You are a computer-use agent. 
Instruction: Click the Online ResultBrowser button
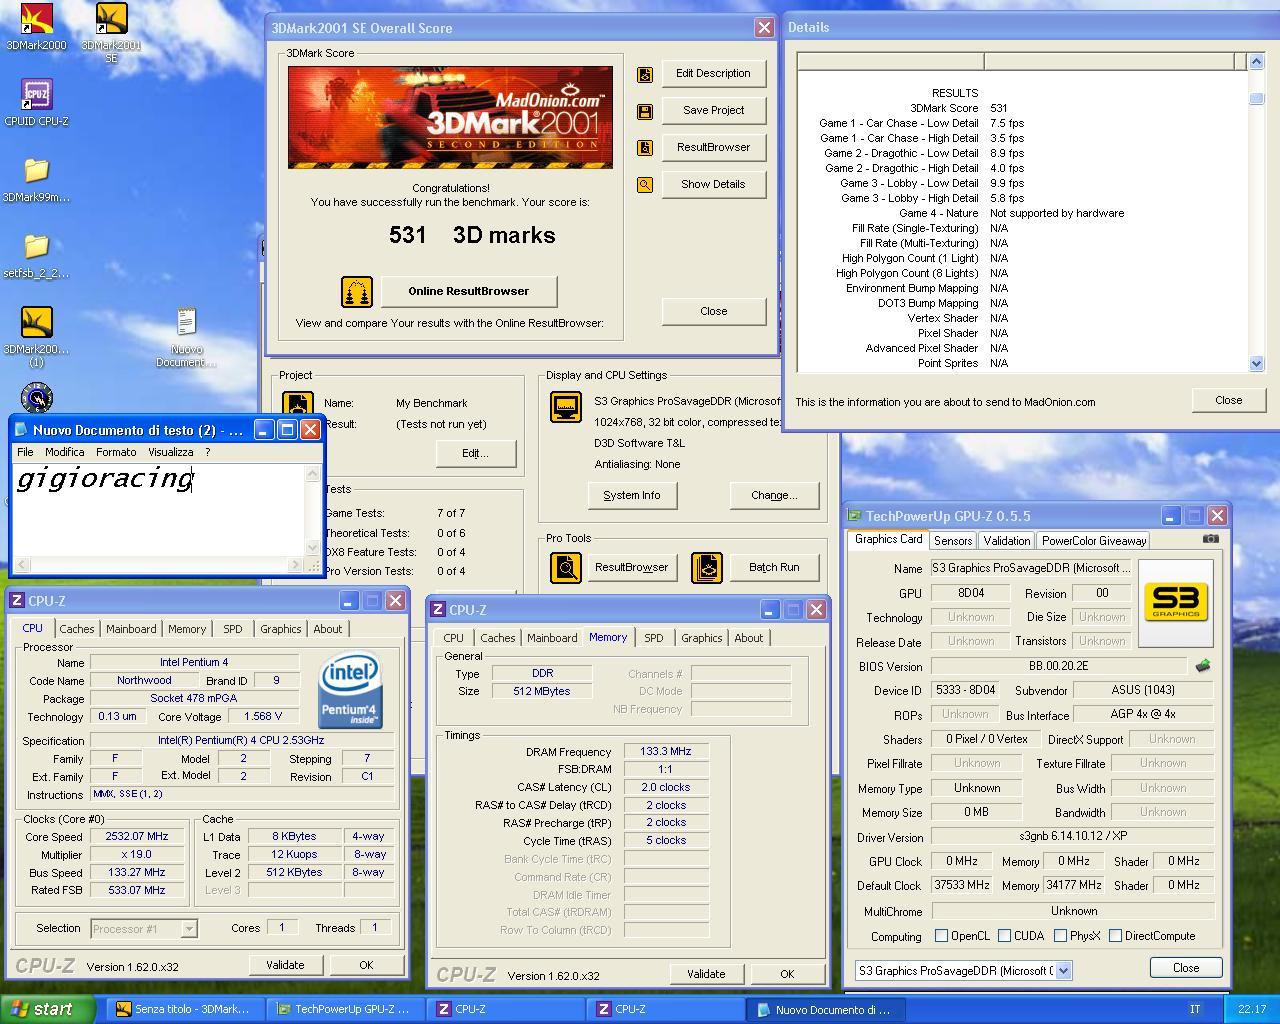(x=468, y=292)
